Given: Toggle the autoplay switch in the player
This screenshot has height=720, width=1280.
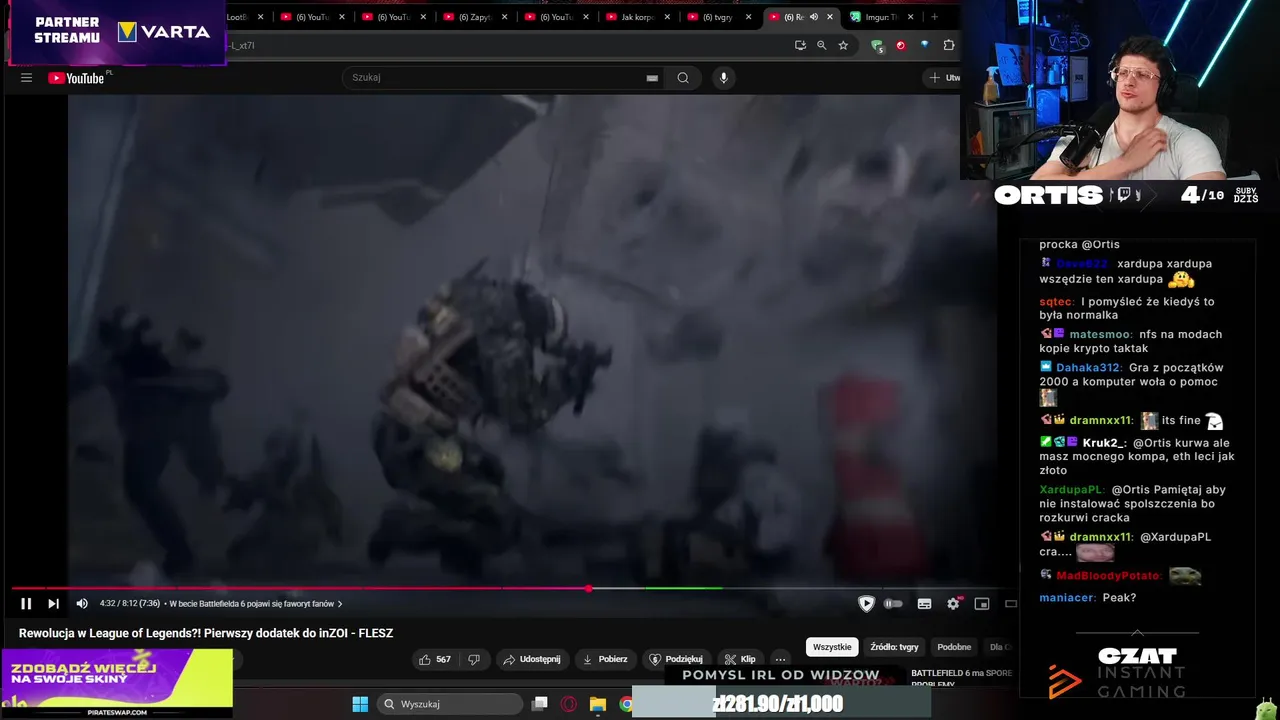Looking at the screenshot, I should click(893, 603).
